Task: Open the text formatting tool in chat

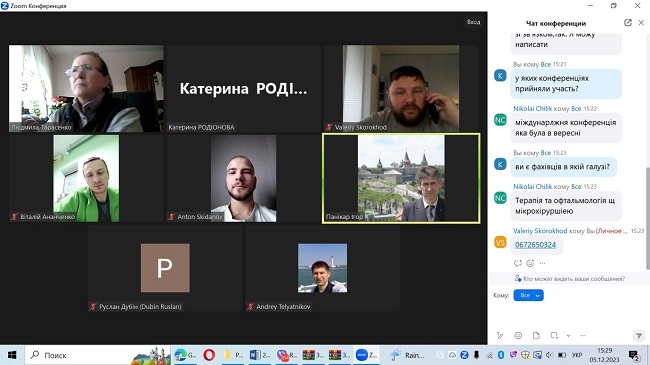Action: point(500,335)
